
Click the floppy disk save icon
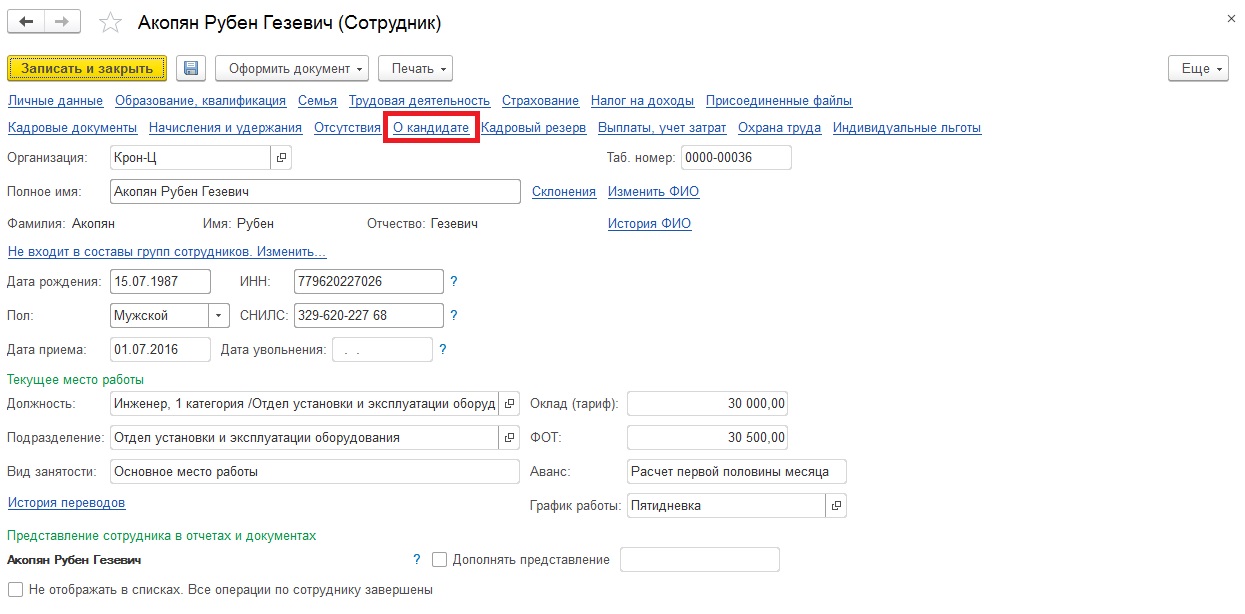click(x=191, y=68)
